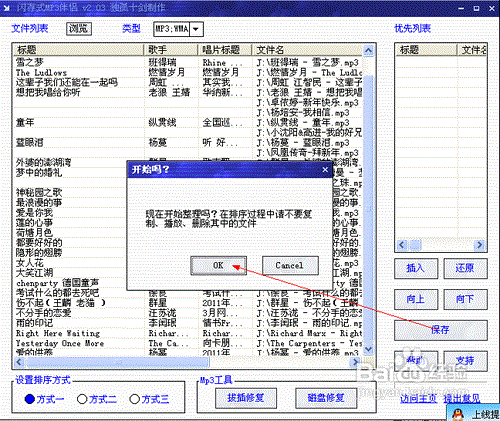Click the file list scroll-up arrow
The height and width of the screenshot is (421, 500).
coord(368,51)
